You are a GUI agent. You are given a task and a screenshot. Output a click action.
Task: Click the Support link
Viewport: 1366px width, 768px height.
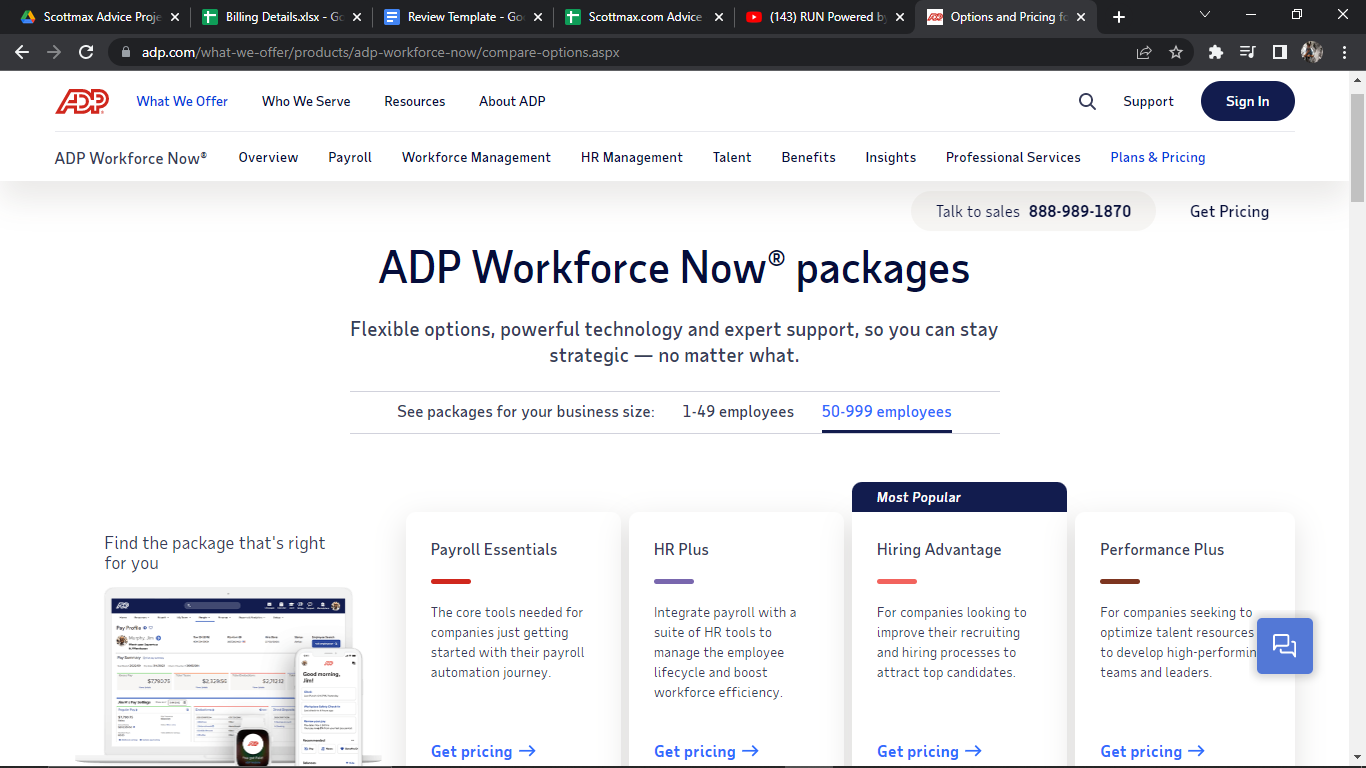(x=1148, y=101)
